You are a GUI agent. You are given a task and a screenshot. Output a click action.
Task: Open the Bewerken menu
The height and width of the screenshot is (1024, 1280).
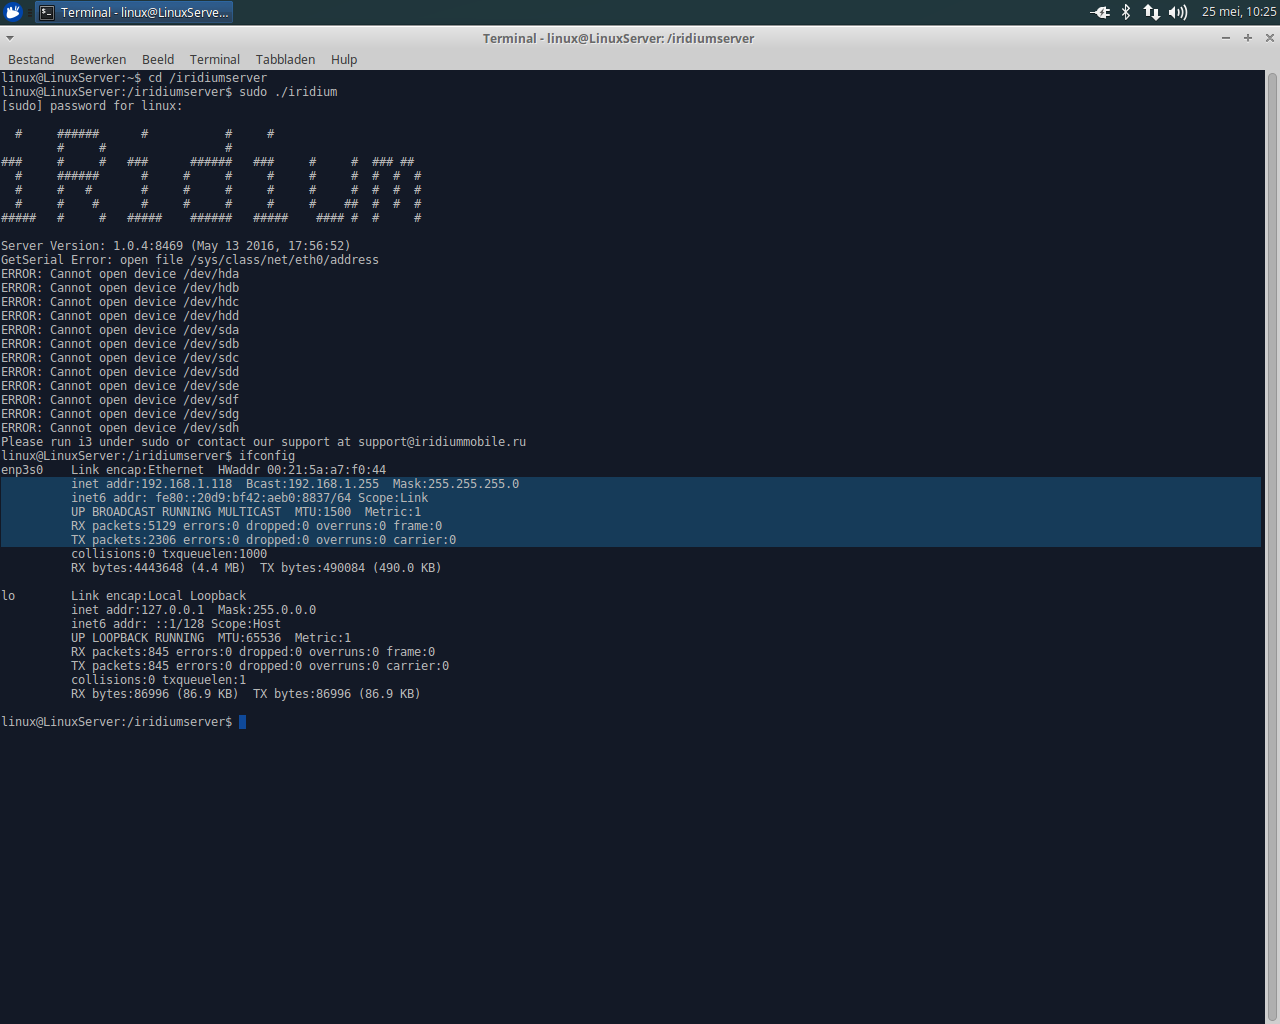(x=98, y=60)
